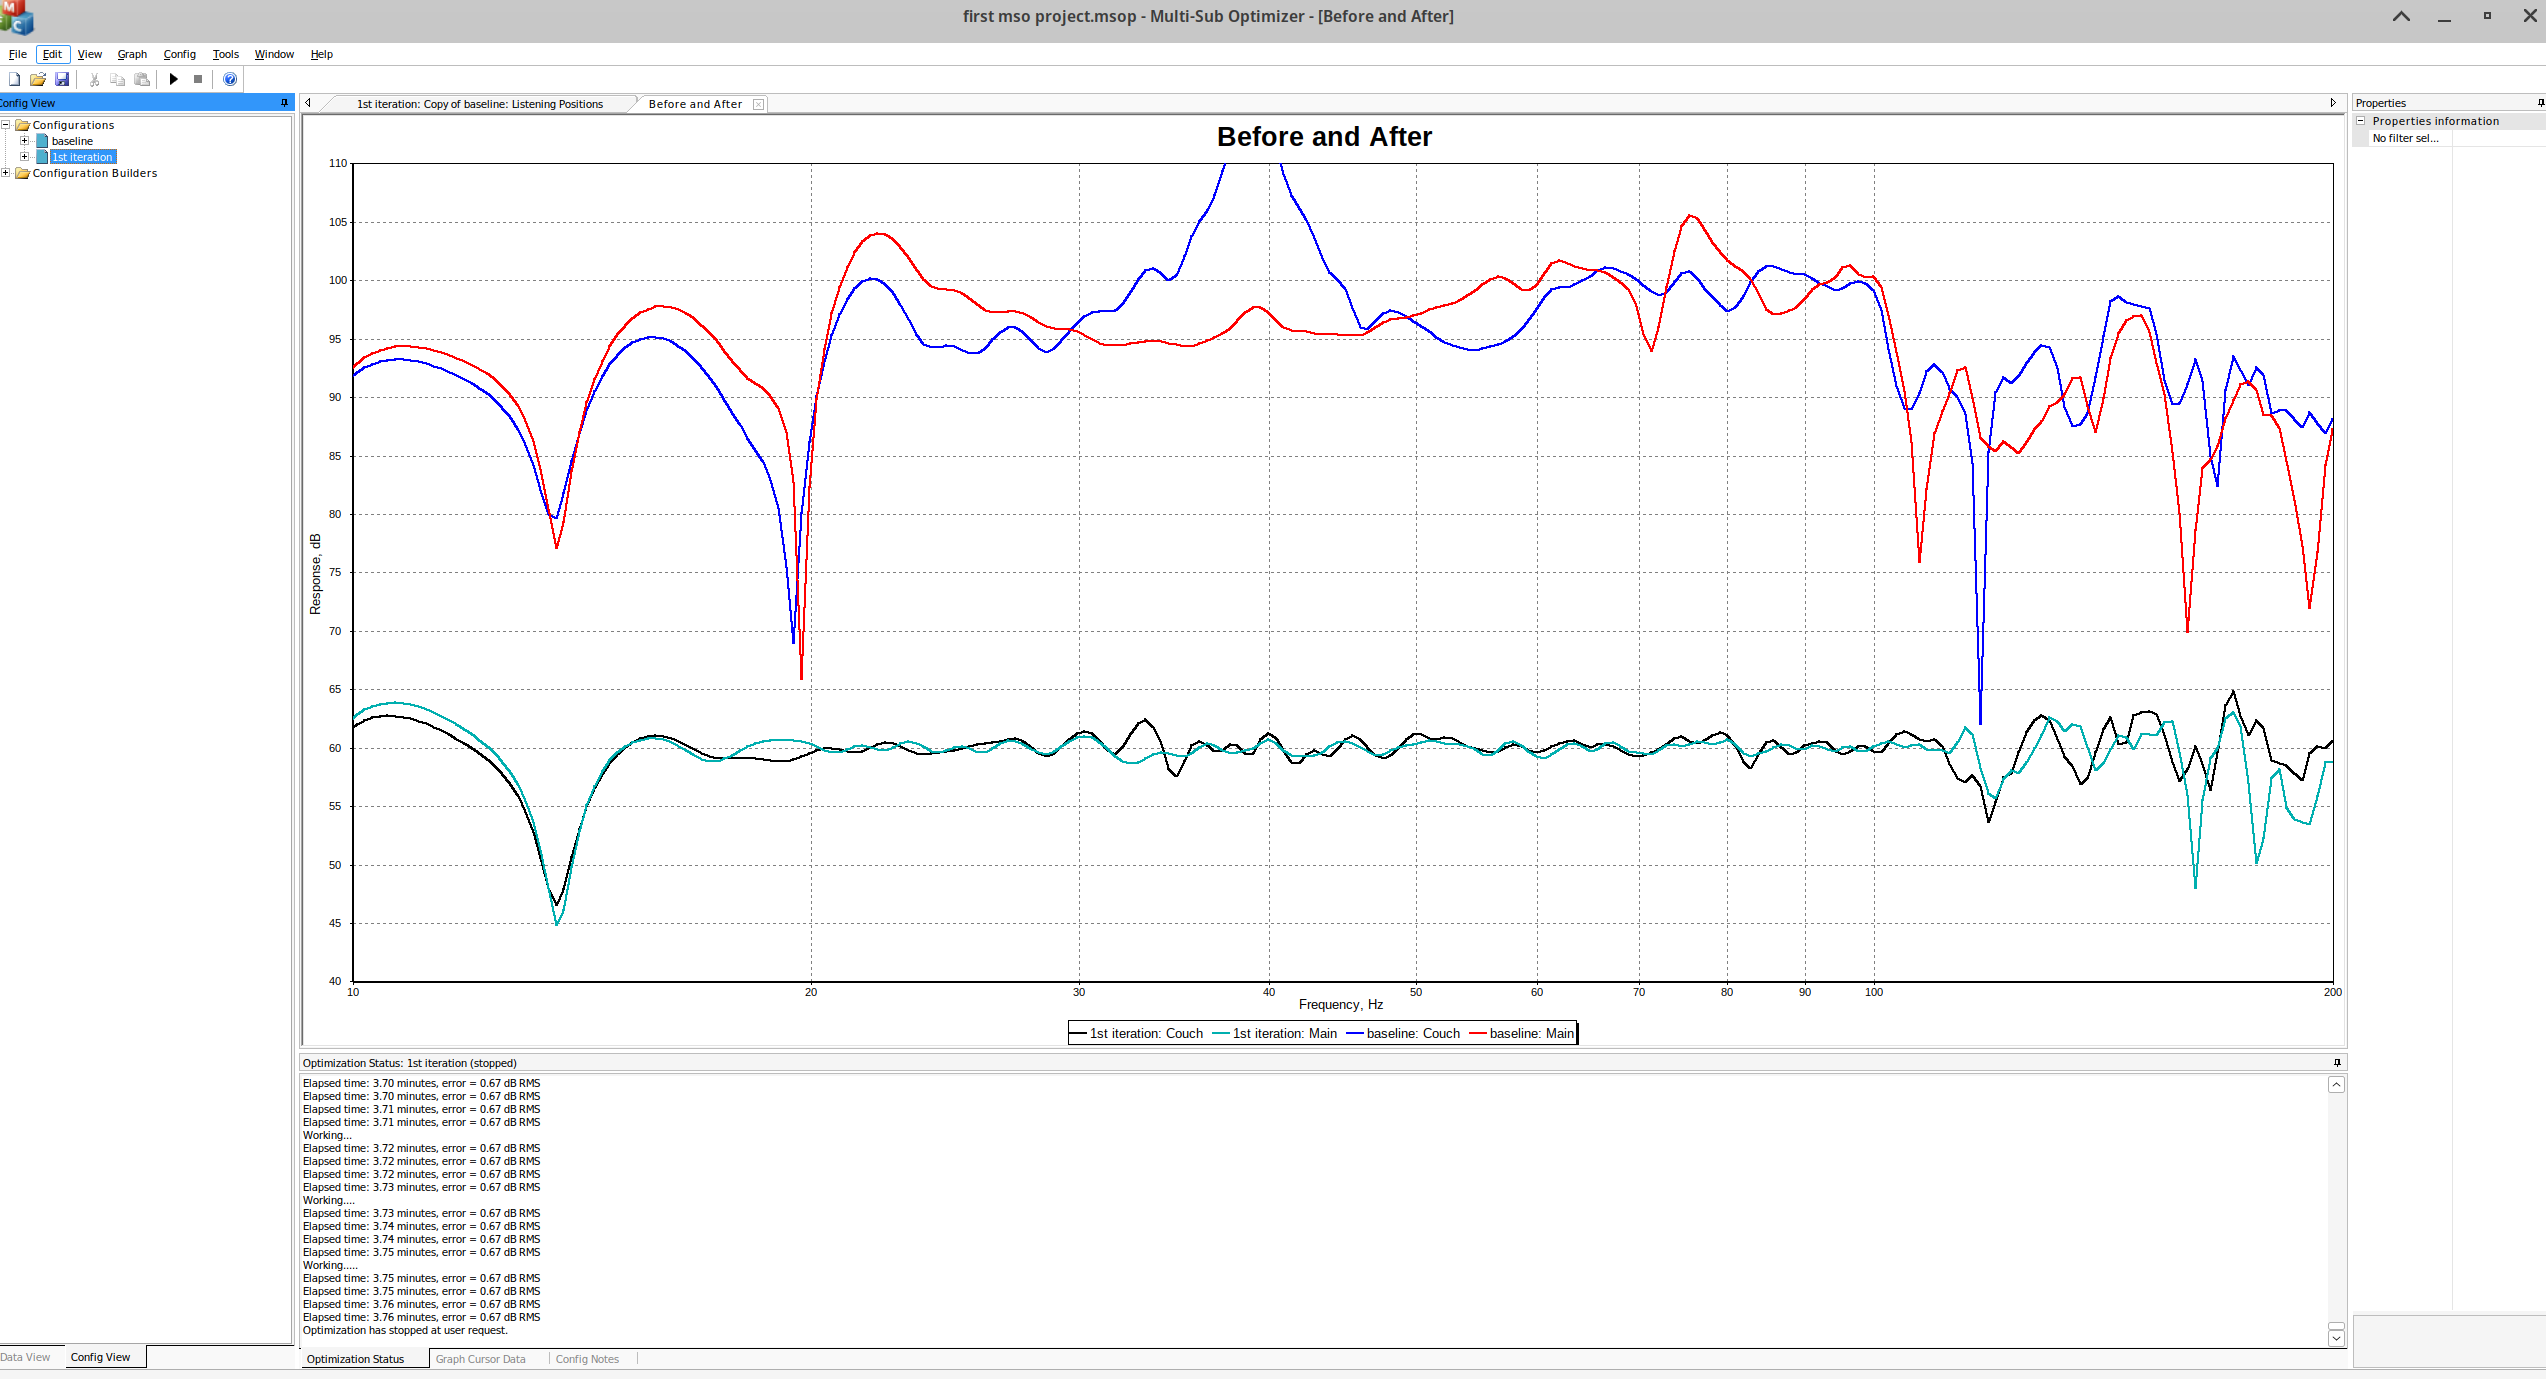Click the status log scroll-down arrow
2546x1379 pixels.
2336,1338
